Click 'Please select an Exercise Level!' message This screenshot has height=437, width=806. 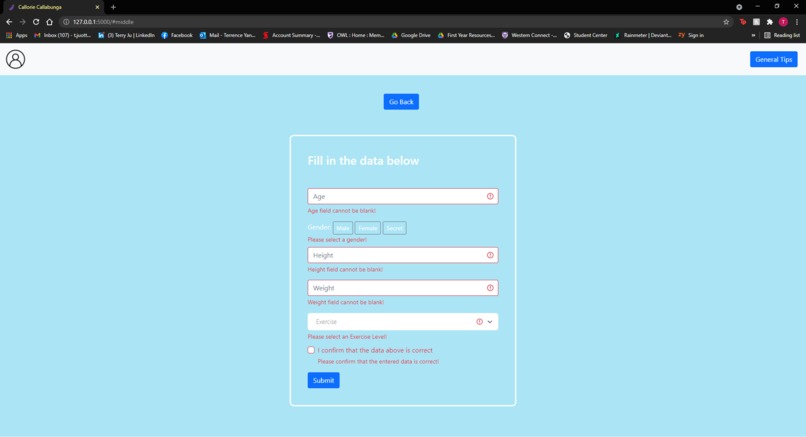click(347, 337)
